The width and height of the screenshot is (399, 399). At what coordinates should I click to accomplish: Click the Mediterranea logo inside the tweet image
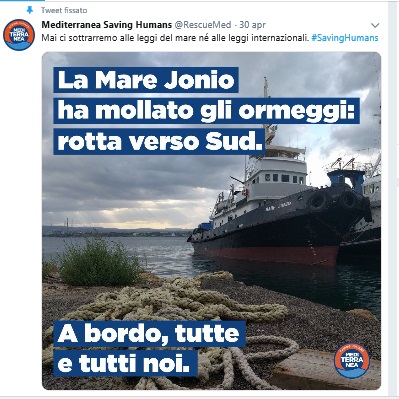tap(352, 360)
